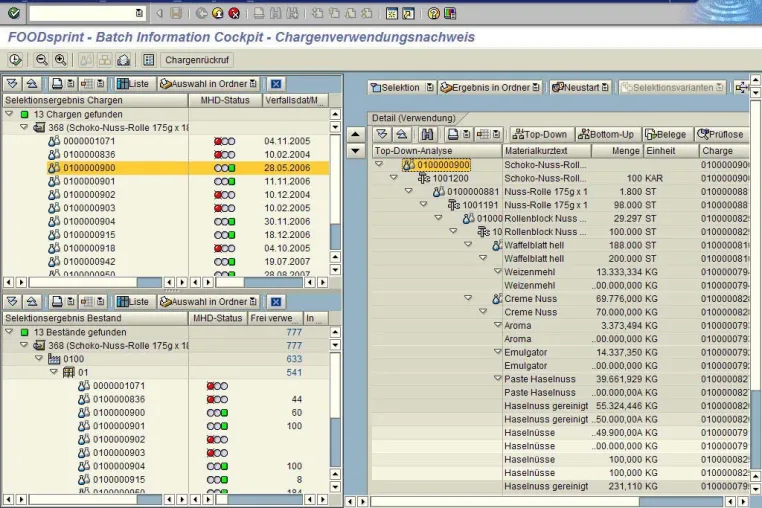Screen dimensions: 762x508
Task: Click the Paste Haselnuss 39.661,929 KG row
Action: pos(560,379)
